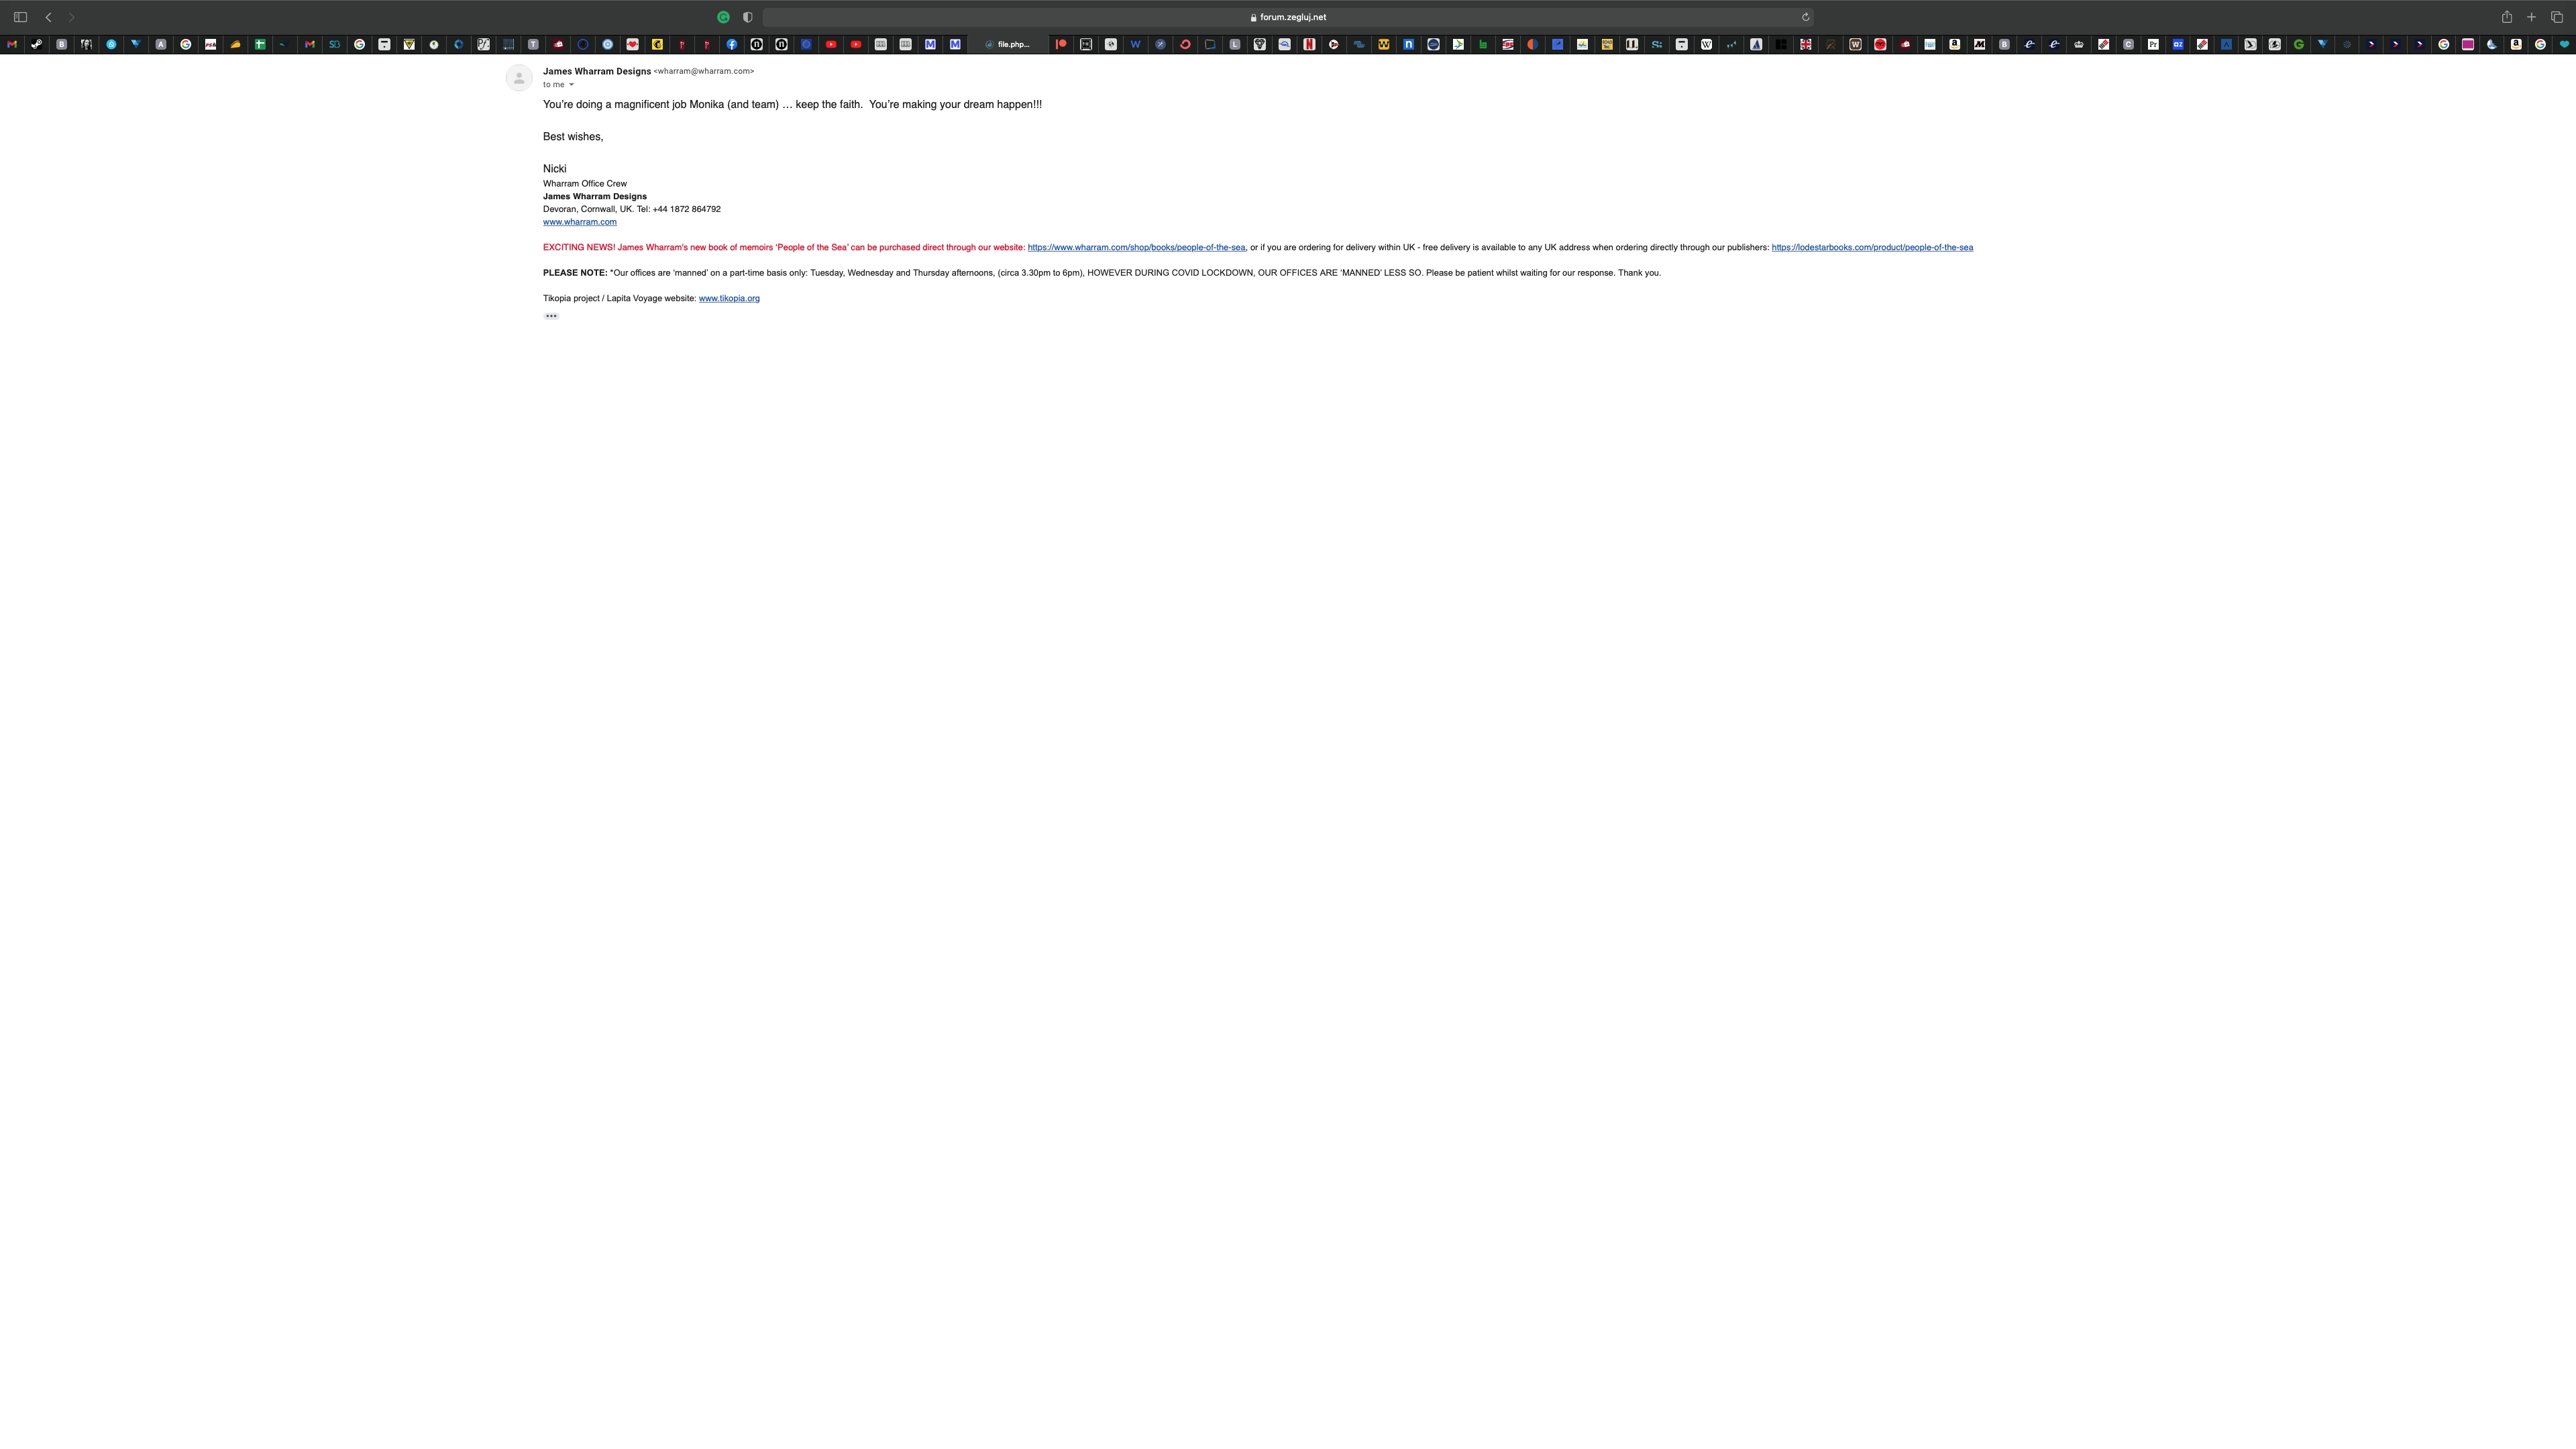
Task: Open the privacy report shield icon
Action: 747,17
